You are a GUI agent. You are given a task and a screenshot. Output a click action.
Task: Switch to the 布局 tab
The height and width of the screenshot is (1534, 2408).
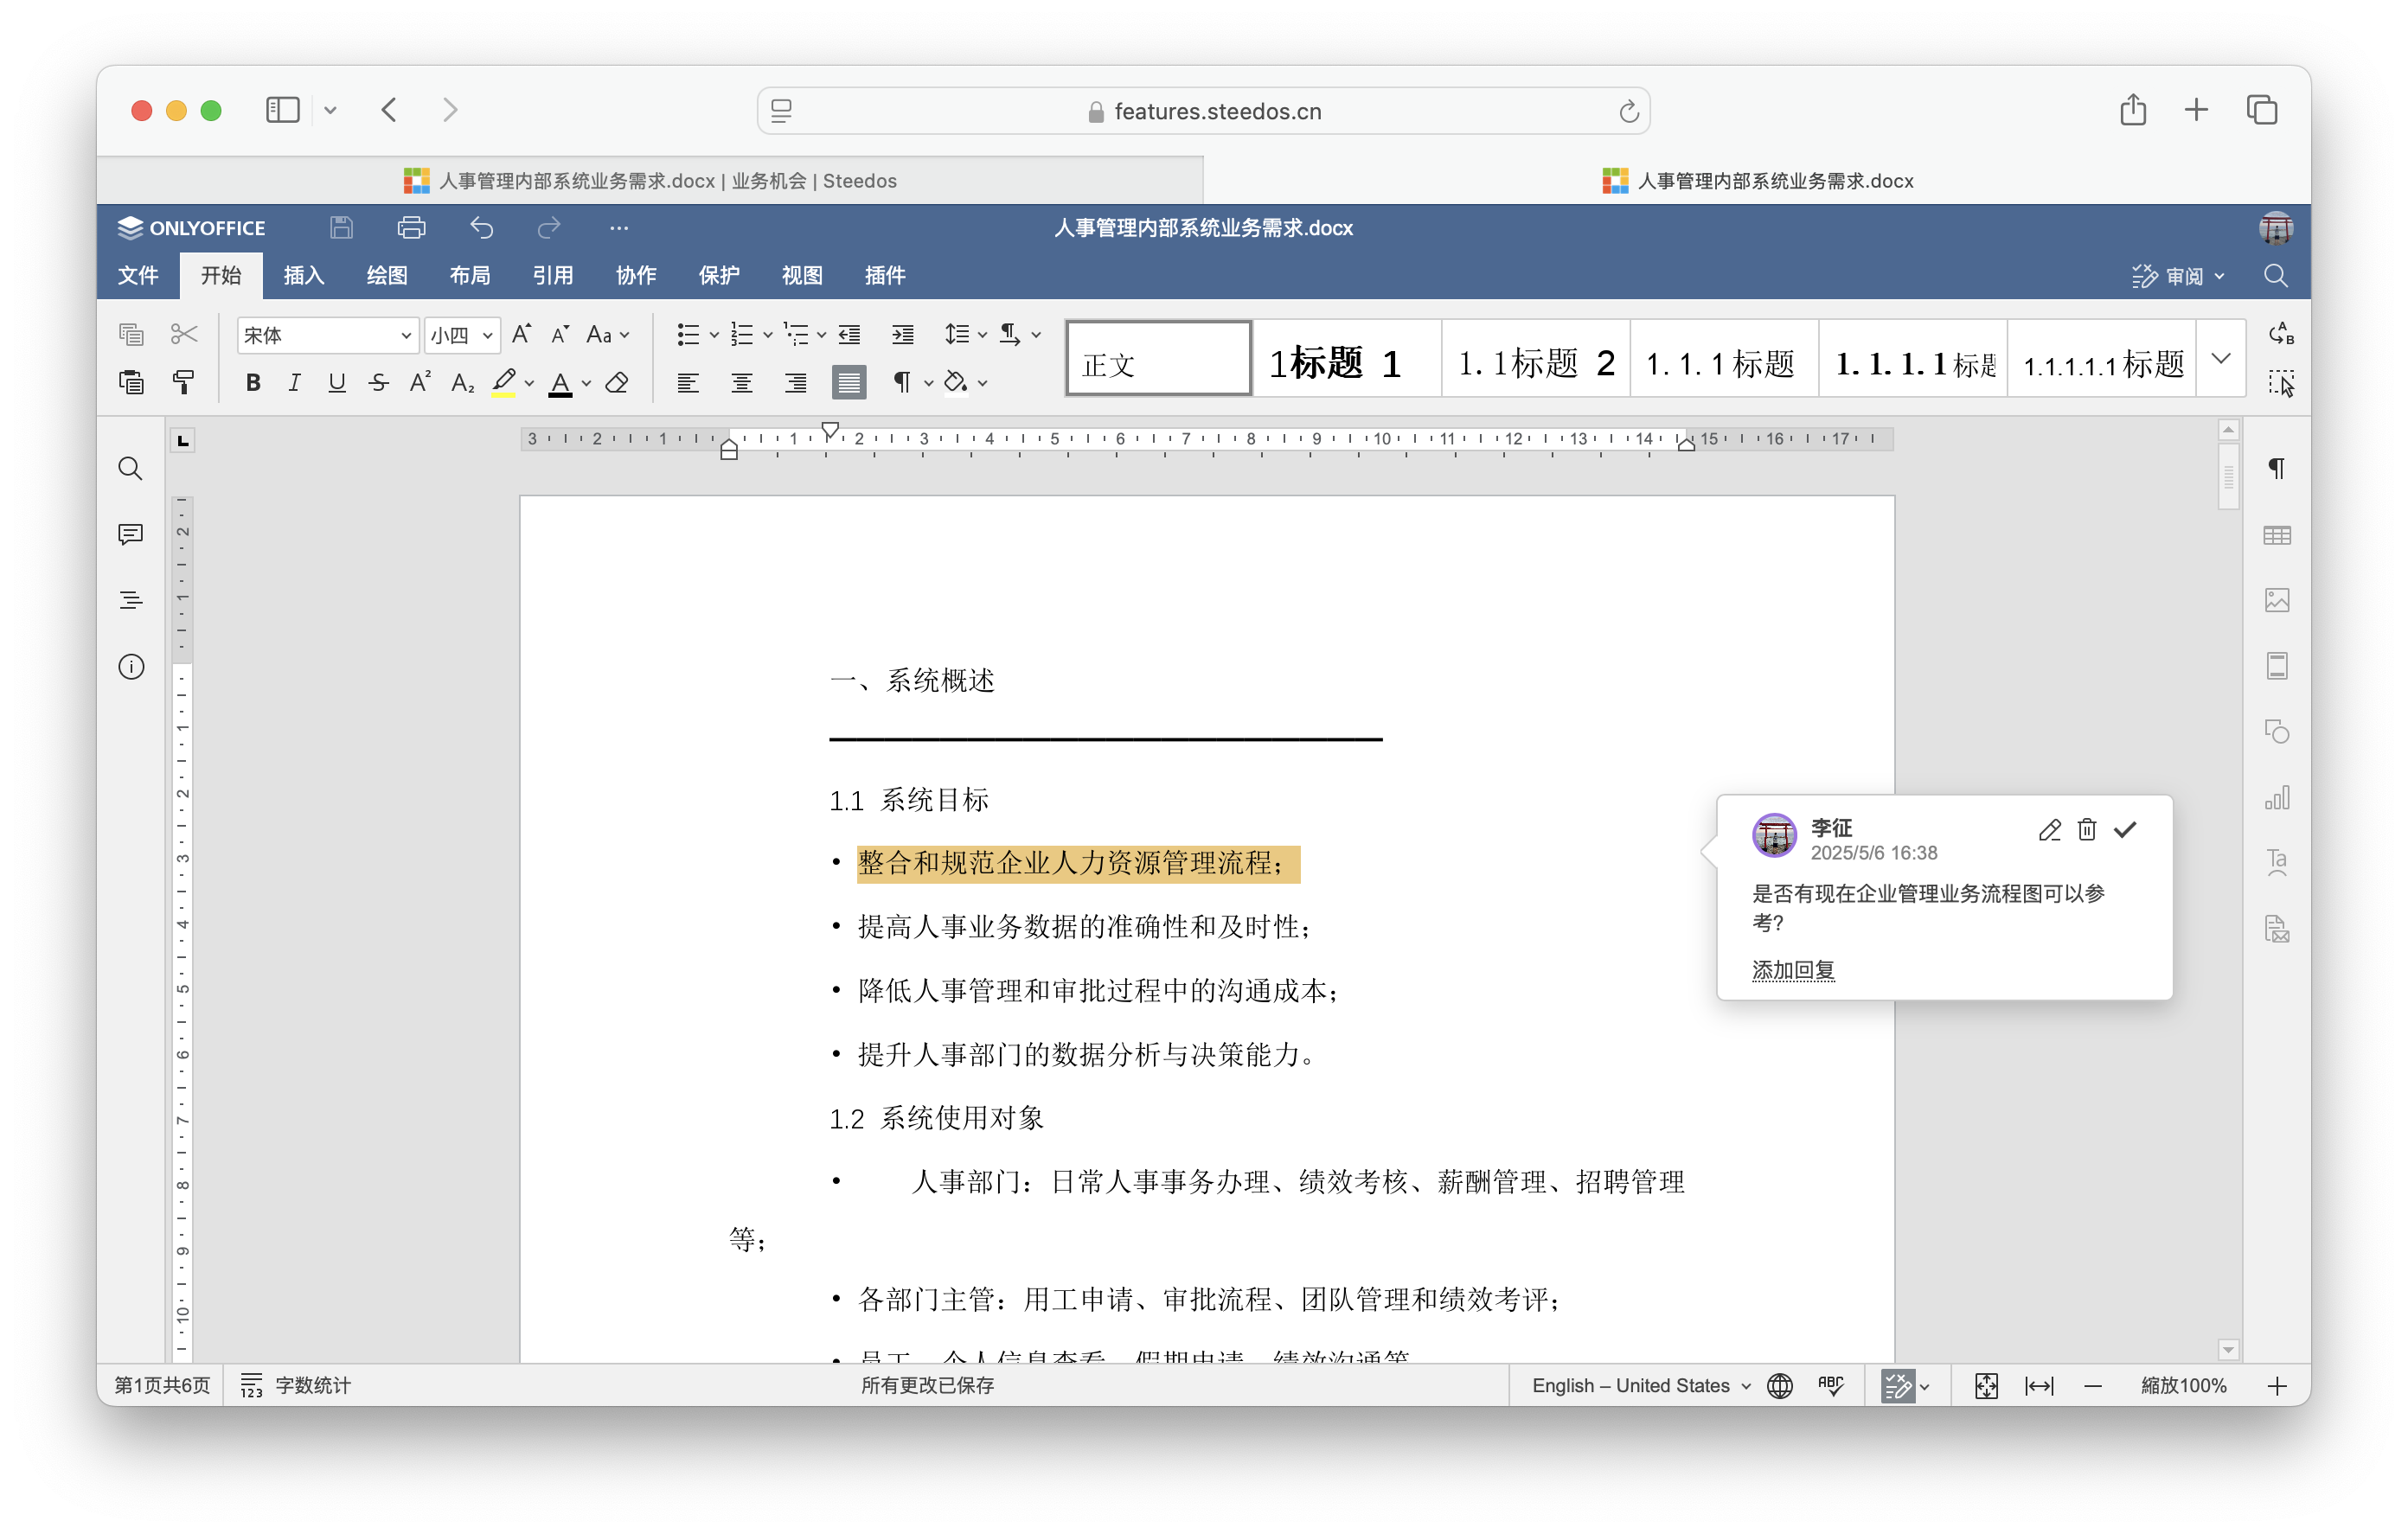click(x=470, y=275)
